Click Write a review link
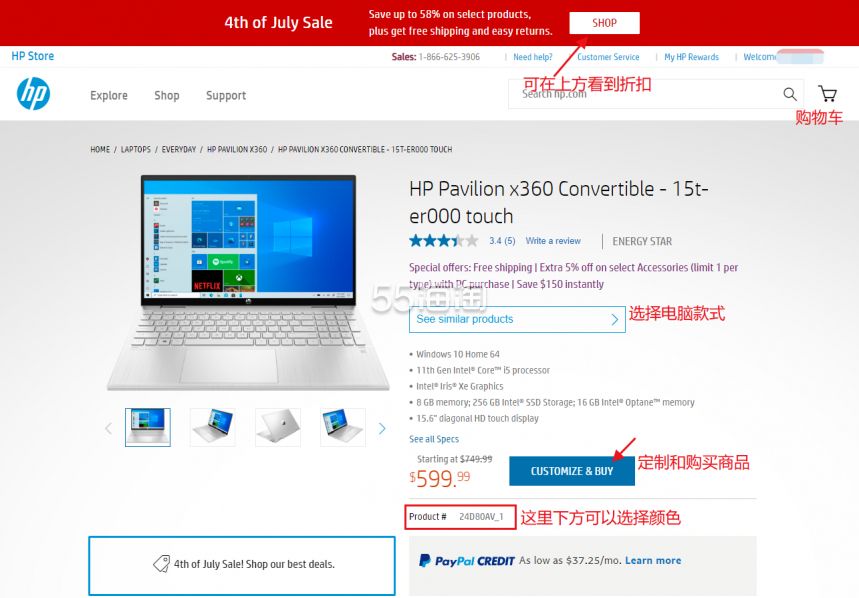 pos(553,240)
